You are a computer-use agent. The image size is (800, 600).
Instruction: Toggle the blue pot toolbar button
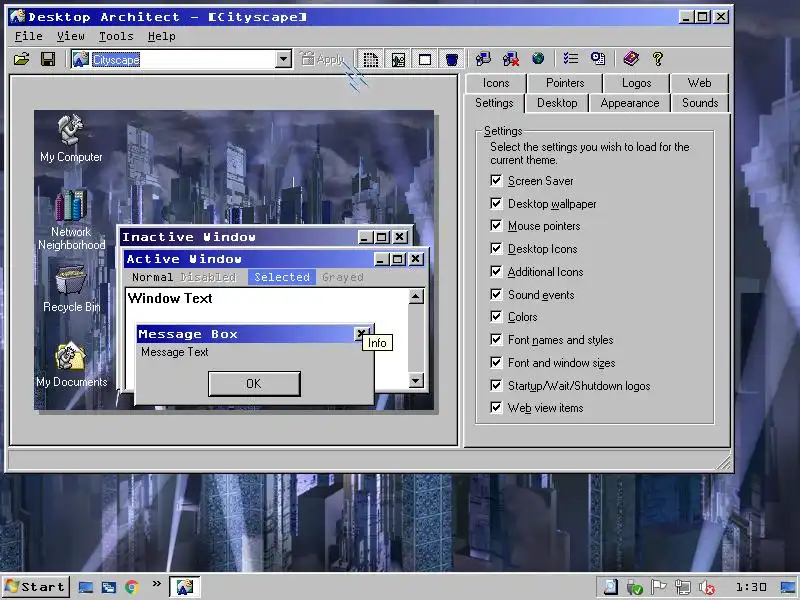pyautogui.click(x=452, y=59)
